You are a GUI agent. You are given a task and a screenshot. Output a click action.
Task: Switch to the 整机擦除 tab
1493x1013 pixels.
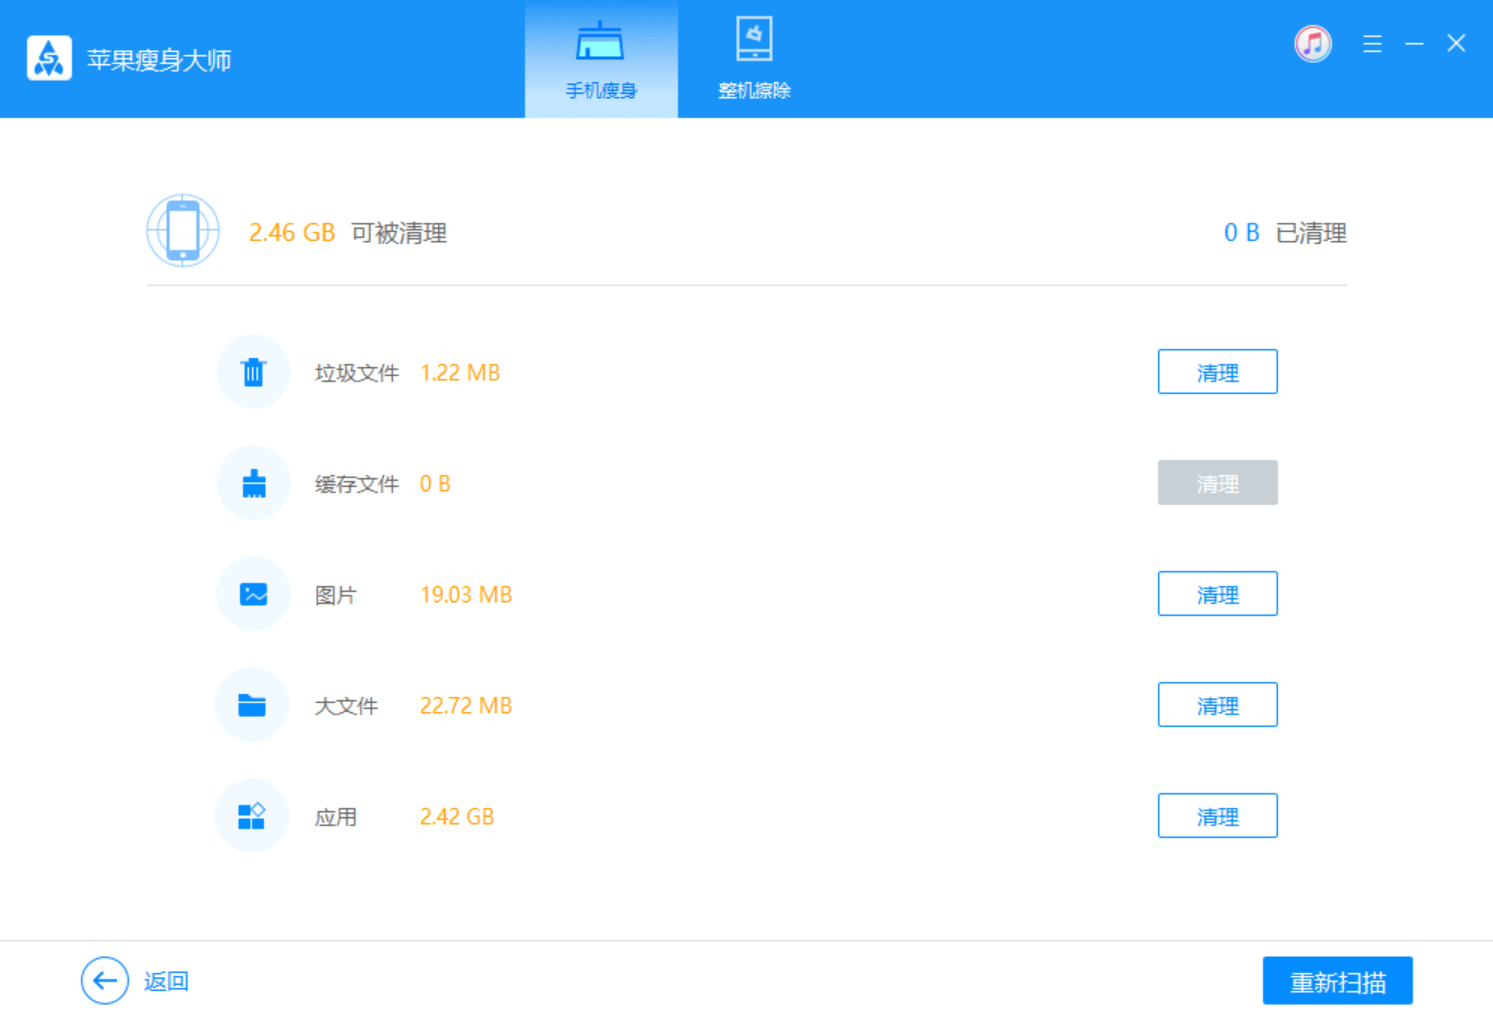754,60
